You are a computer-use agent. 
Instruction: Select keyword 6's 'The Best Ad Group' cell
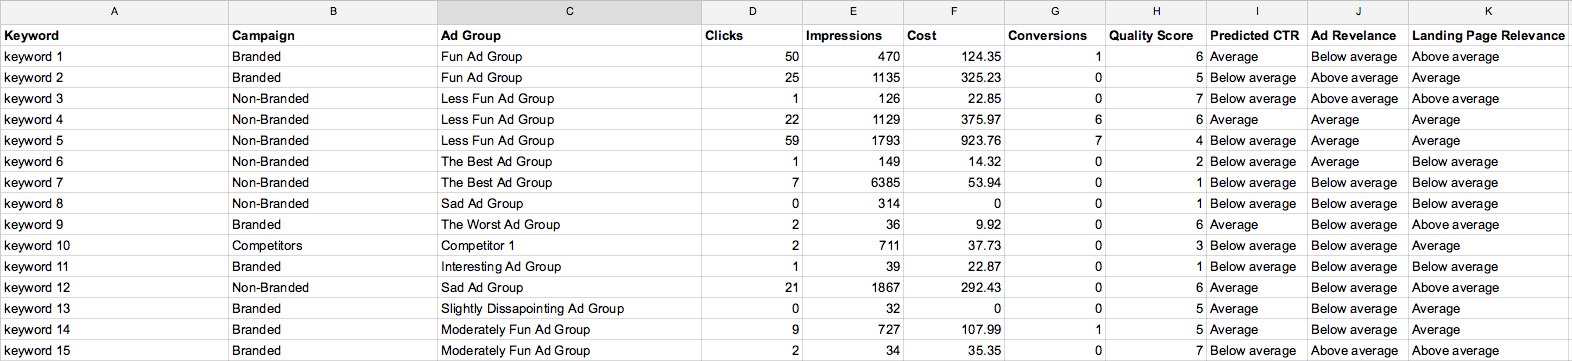point(569,161)
